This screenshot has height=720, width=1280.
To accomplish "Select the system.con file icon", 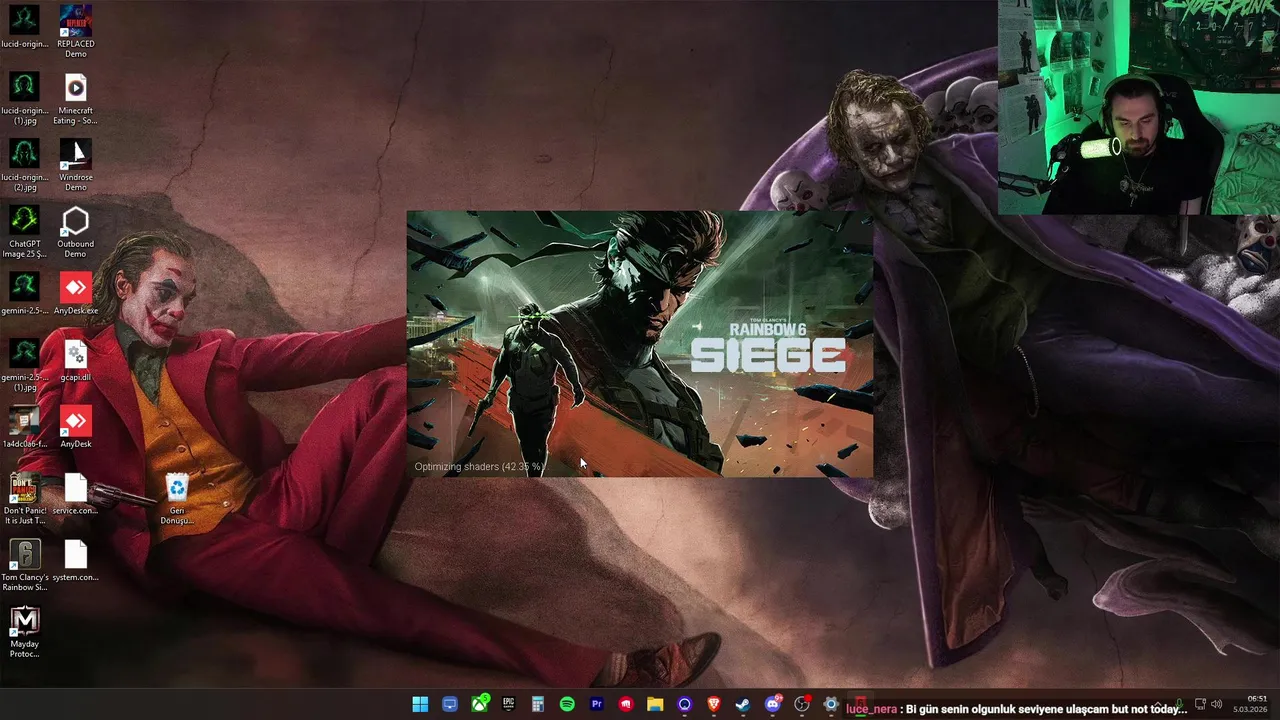I will point(76,561).
